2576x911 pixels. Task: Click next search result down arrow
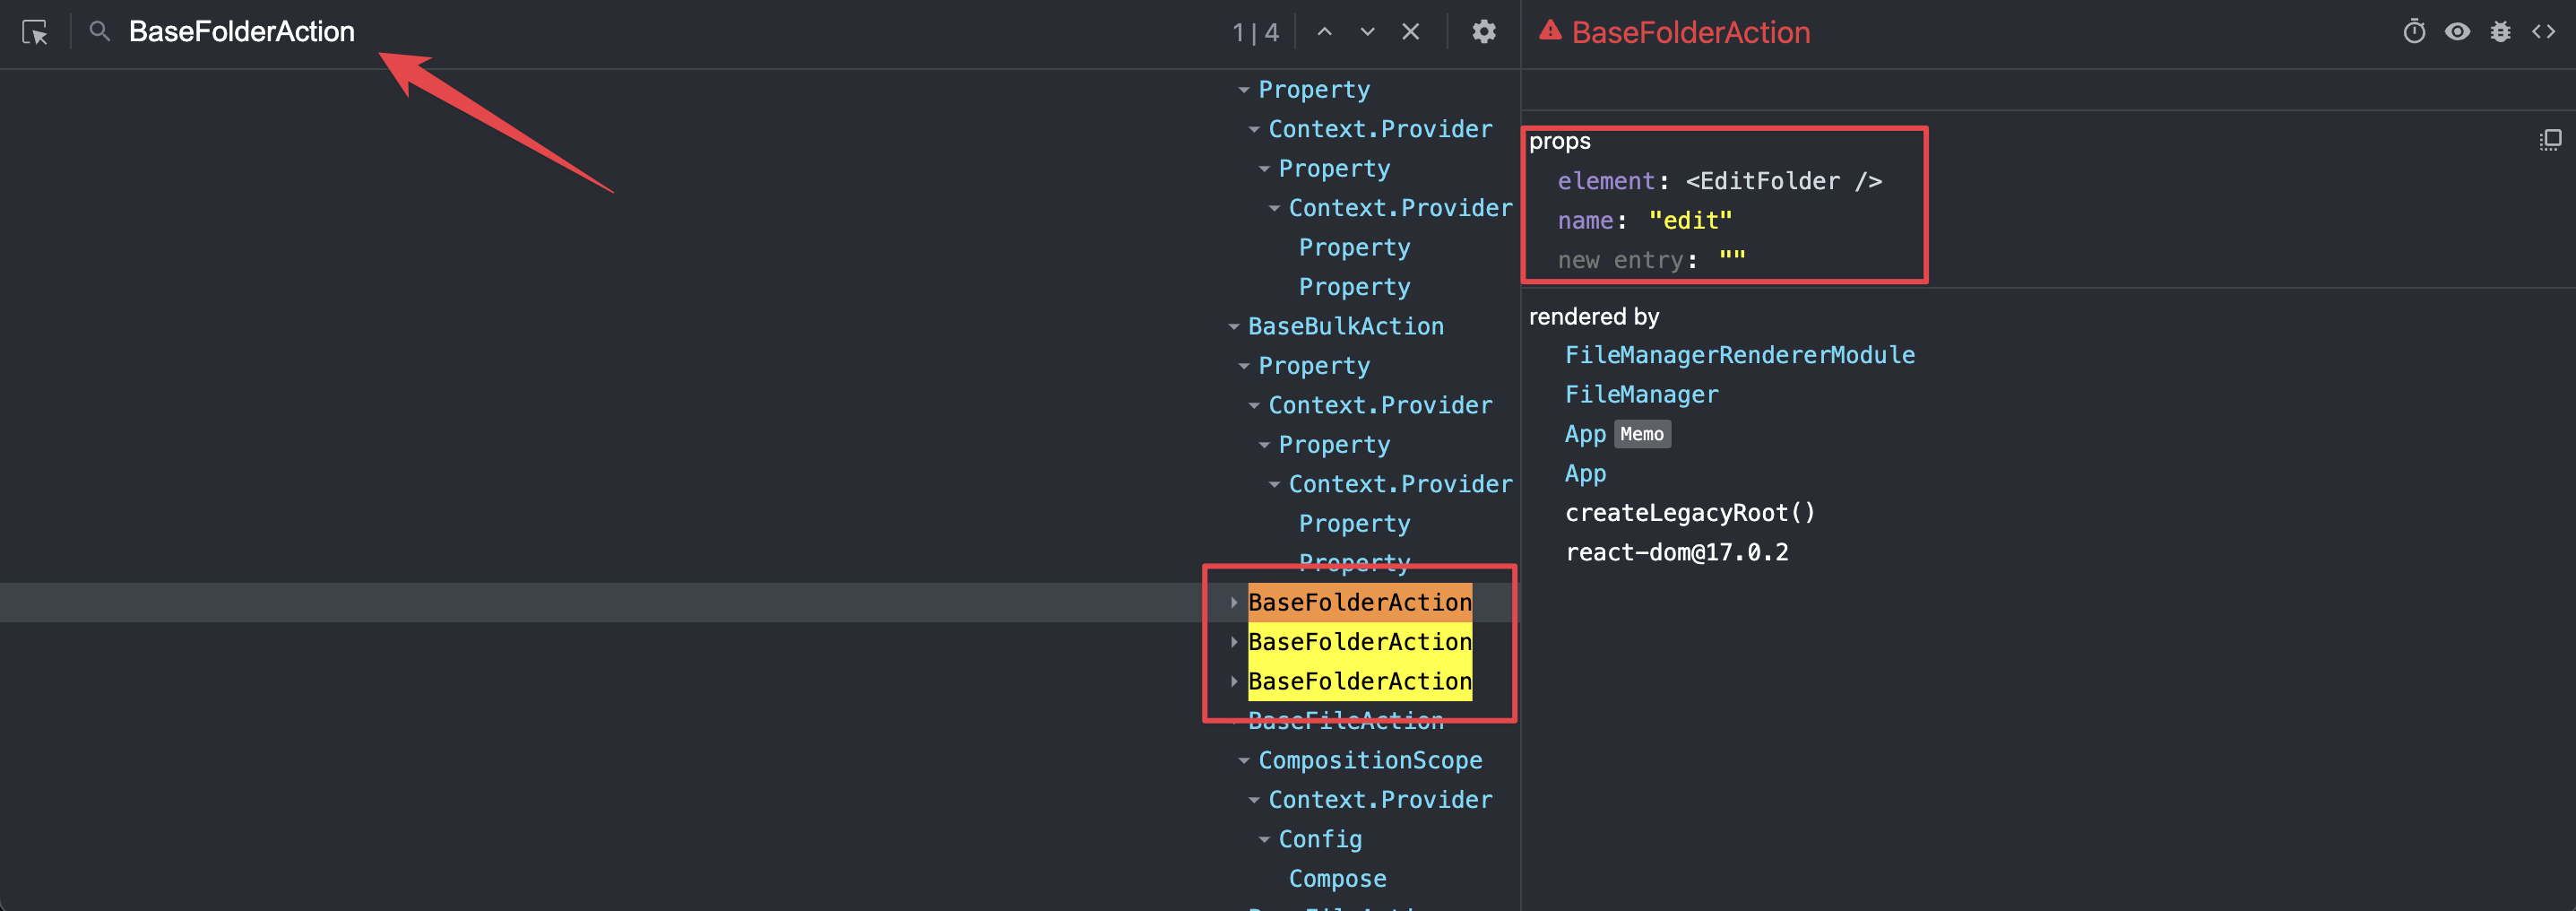click(x=1366, y=31)
